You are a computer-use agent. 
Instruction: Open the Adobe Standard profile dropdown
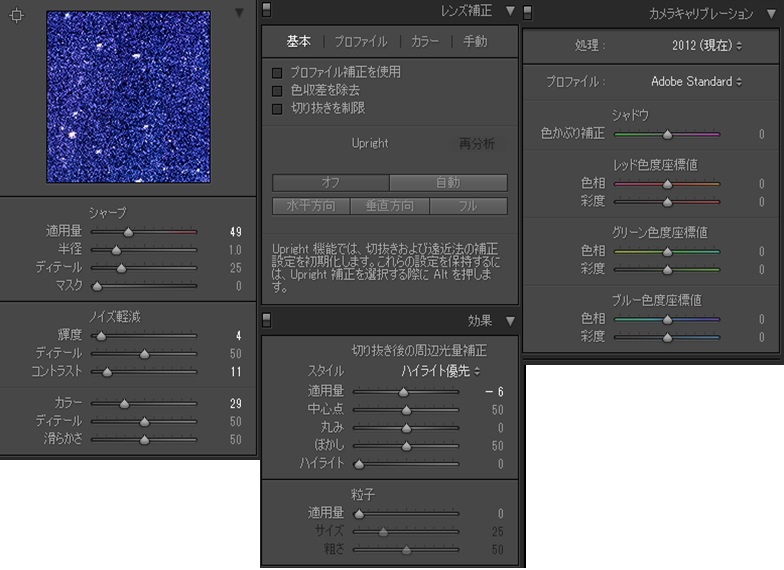[696, 82]
